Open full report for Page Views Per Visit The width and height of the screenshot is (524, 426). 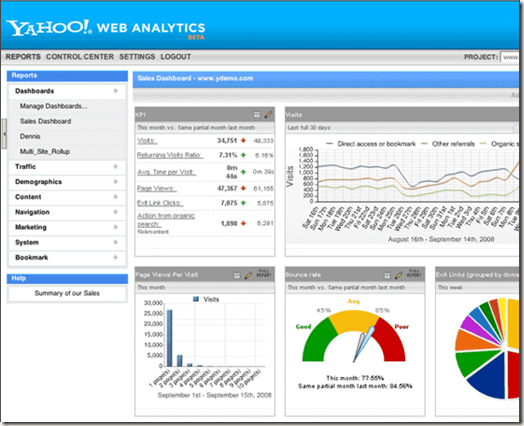click(264, 273)
